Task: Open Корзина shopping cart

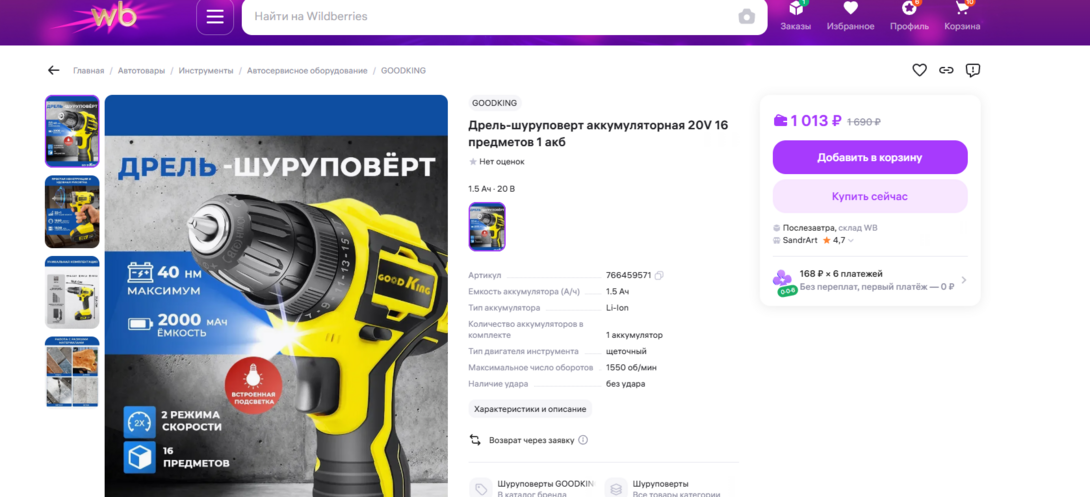Action: [x=962, y=17]
